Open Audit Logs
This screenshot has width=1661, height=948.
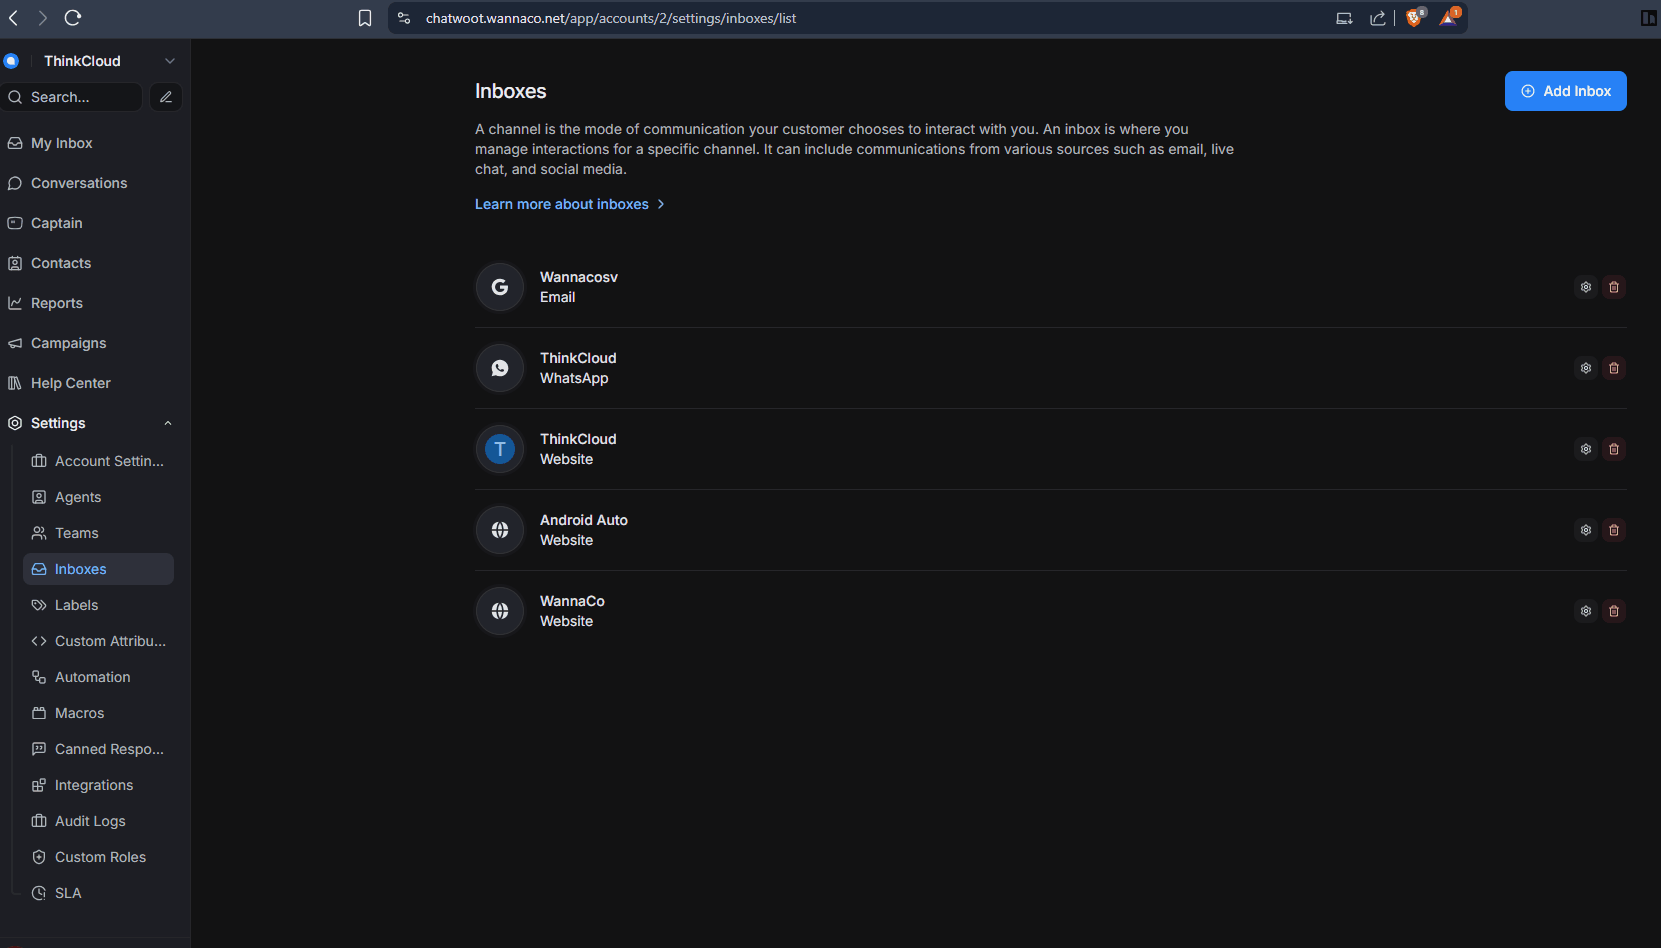[98, 821]
